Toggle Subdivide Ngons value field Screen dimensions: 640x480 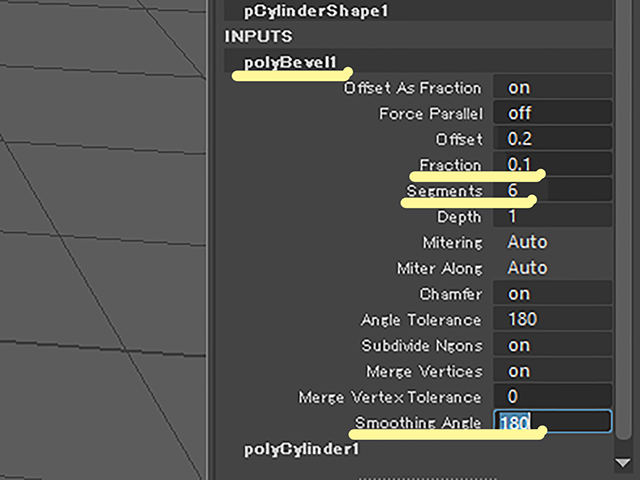(x=552, y=345)
